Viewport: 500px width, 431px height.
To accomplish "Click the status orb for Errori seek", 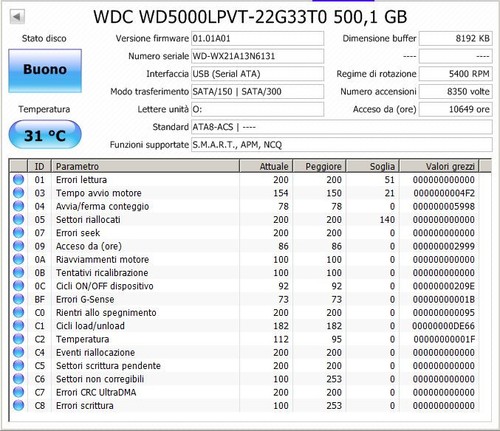I will click(19, 233).
